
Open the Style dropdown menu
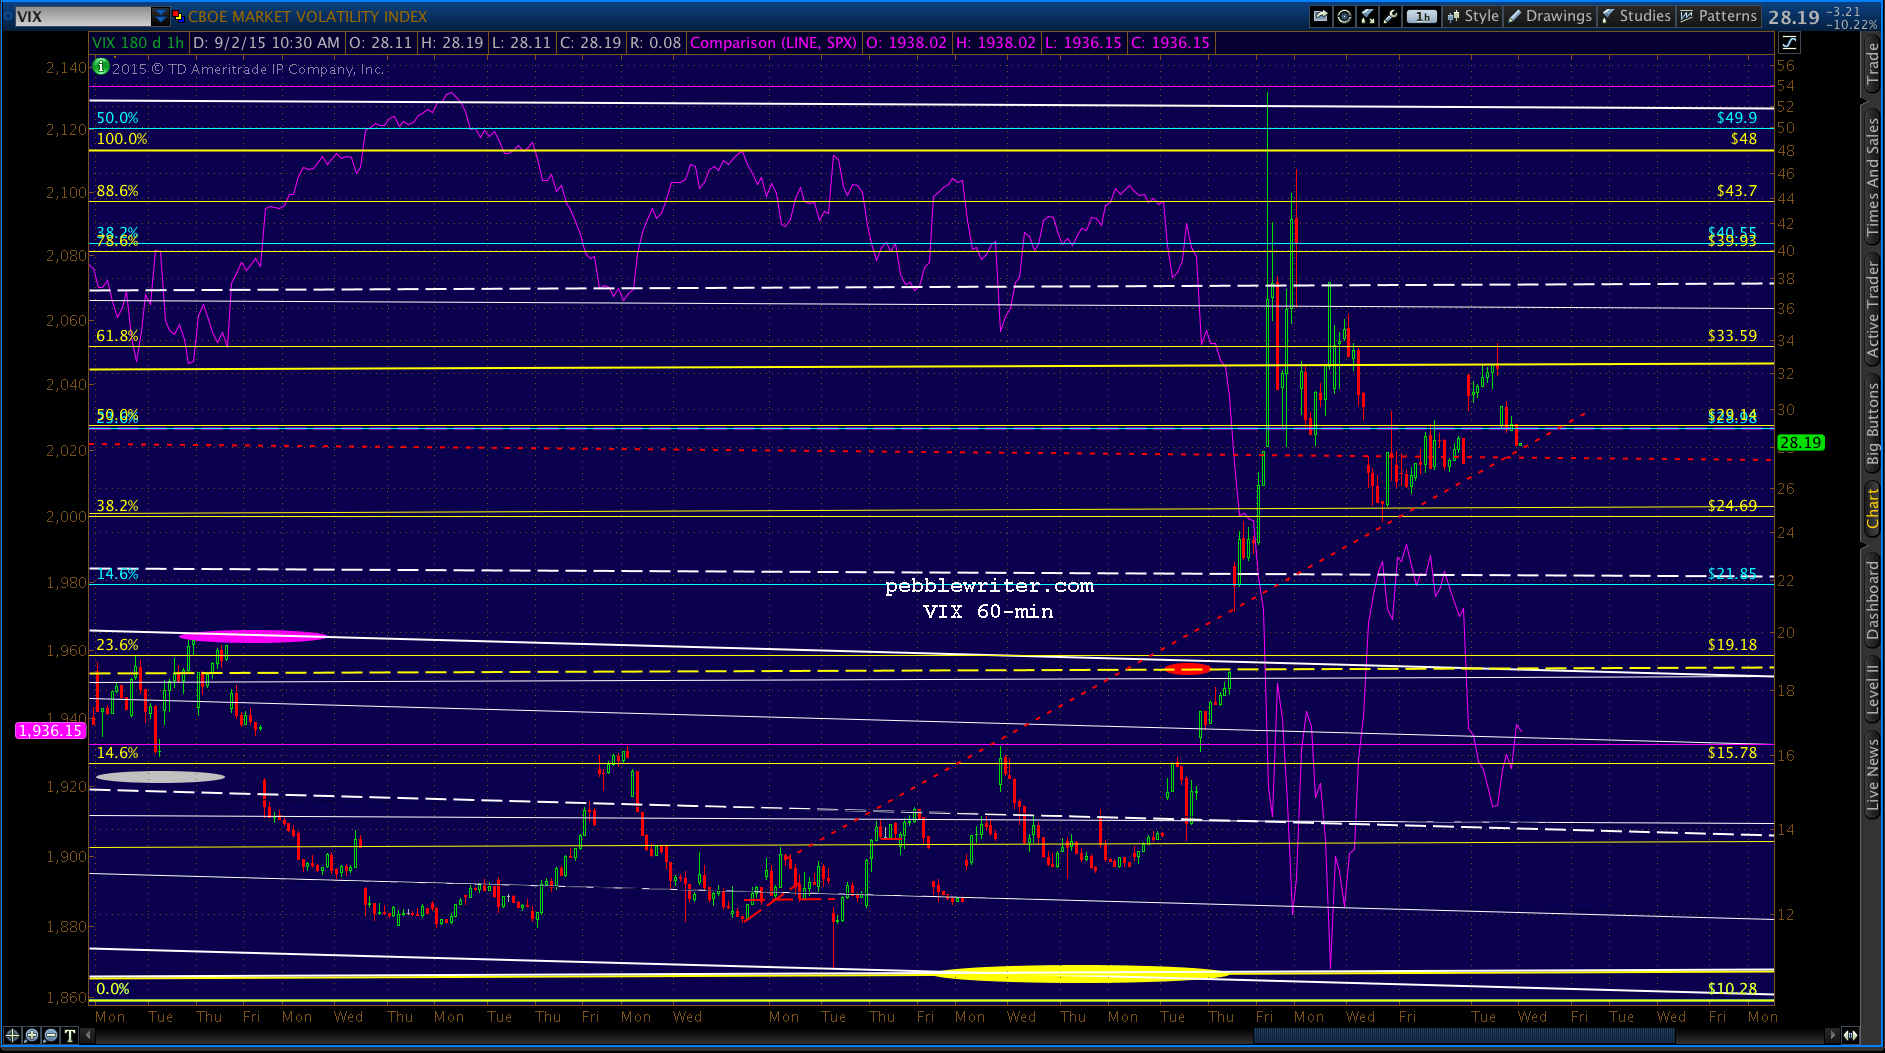point(1472,16)
